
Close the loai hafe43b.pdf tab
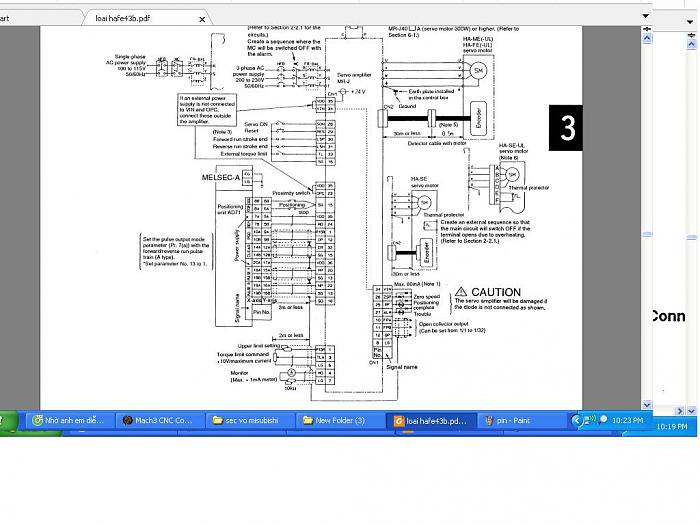coord(203,18)
